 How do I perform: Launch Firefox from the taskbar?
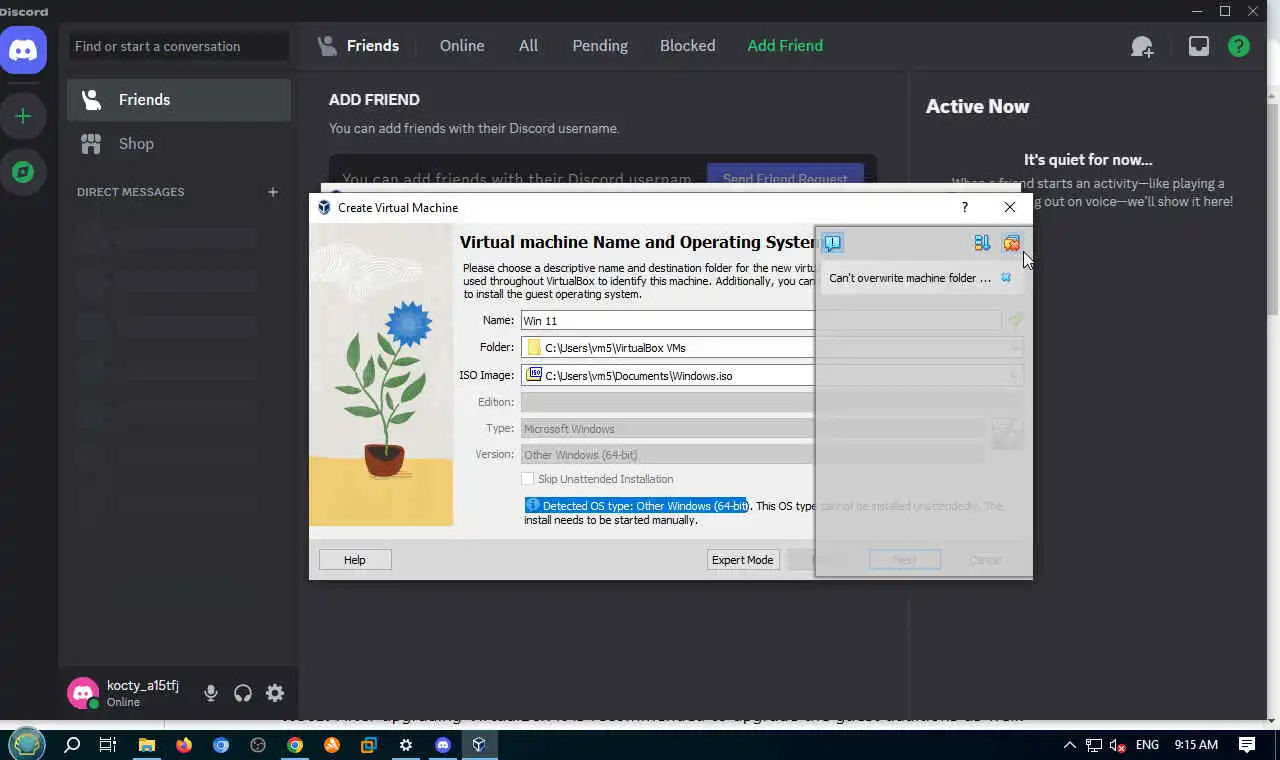pos(184,745)
